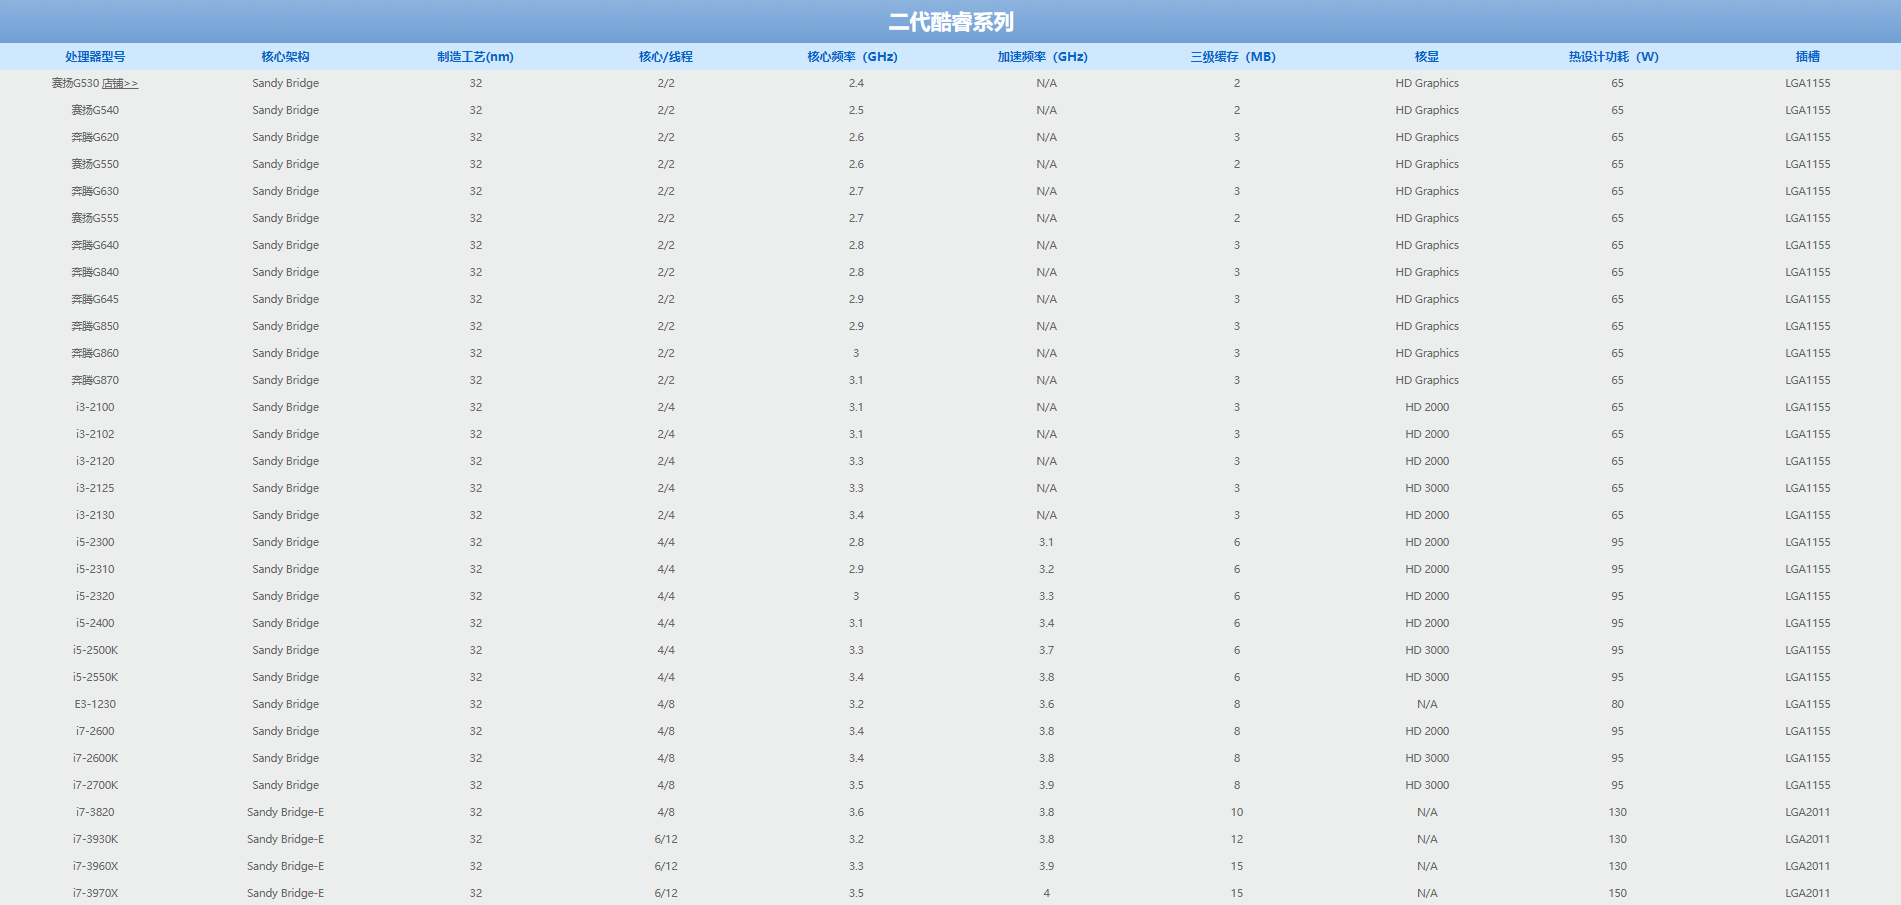This screenshot has height=905, width=1901.
Task: Select the 赛扬G530 model name
Action: pyautogui.click(x=76, y=83)
